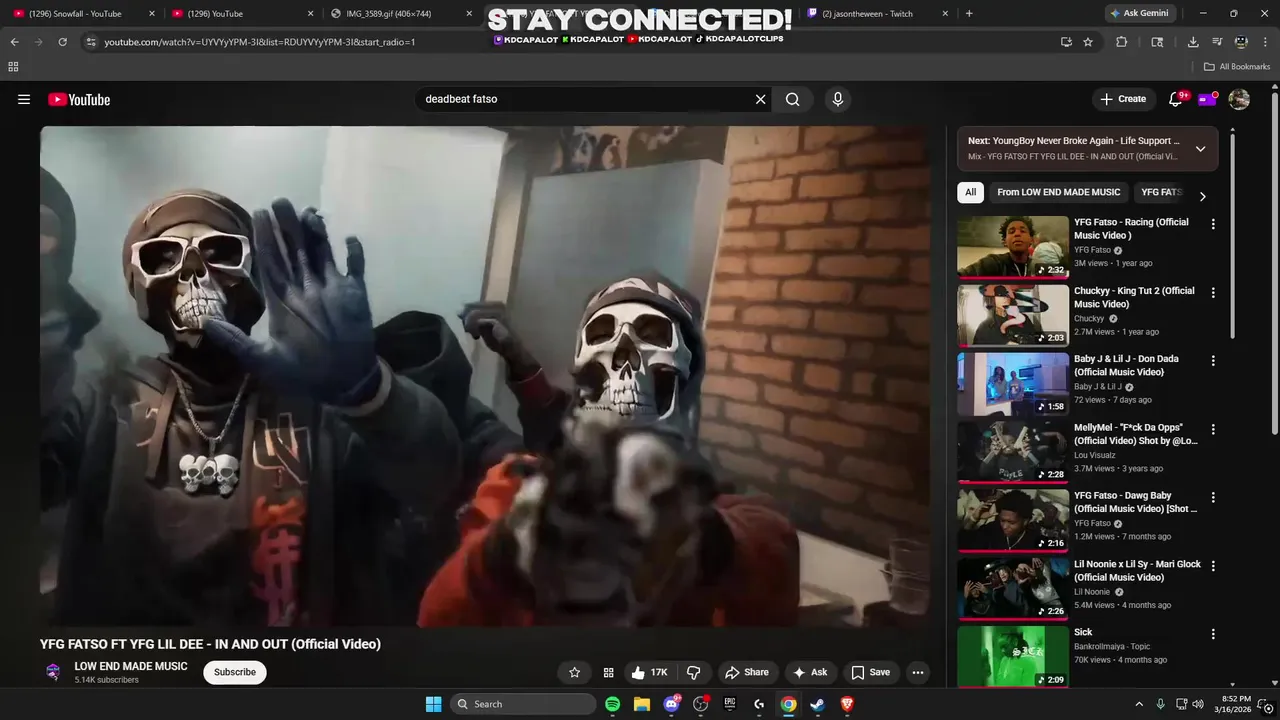Dislike the video with thumbs down
This screenshot has width=1280, height=720.
point(693,672)
